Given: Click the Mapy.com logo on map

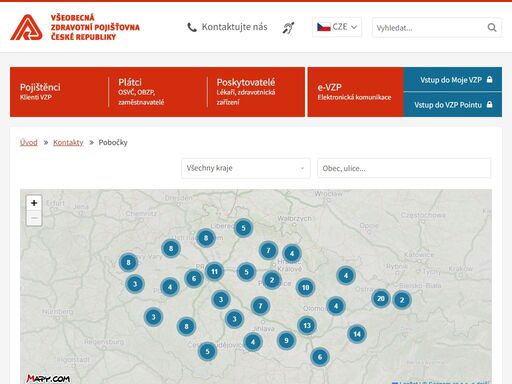Looking at the screenshot, I should [48, 378].
